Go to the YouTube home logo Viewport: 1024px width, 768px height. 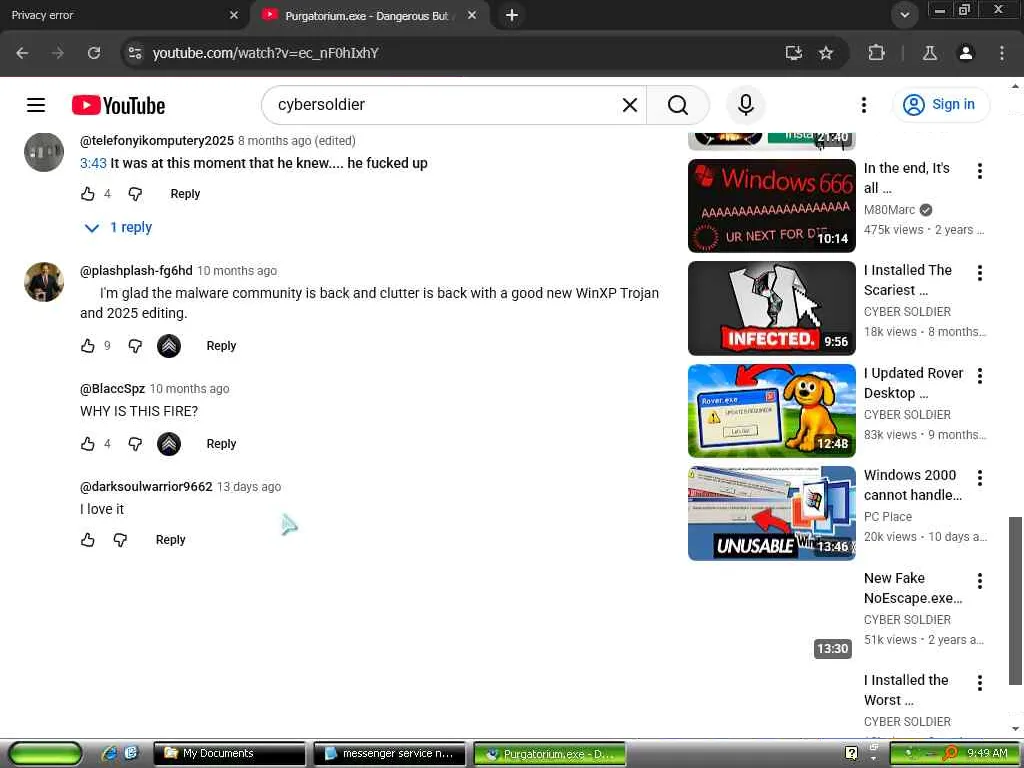tap(118, 105)
